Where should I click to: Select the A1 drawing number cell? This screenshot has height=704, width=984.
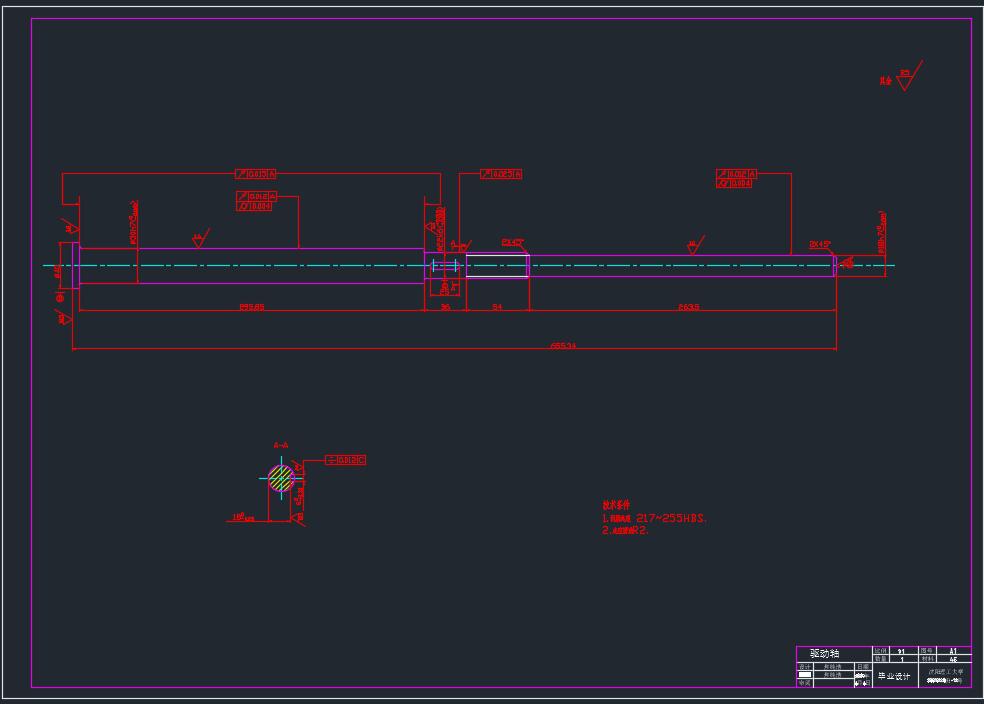953,651
